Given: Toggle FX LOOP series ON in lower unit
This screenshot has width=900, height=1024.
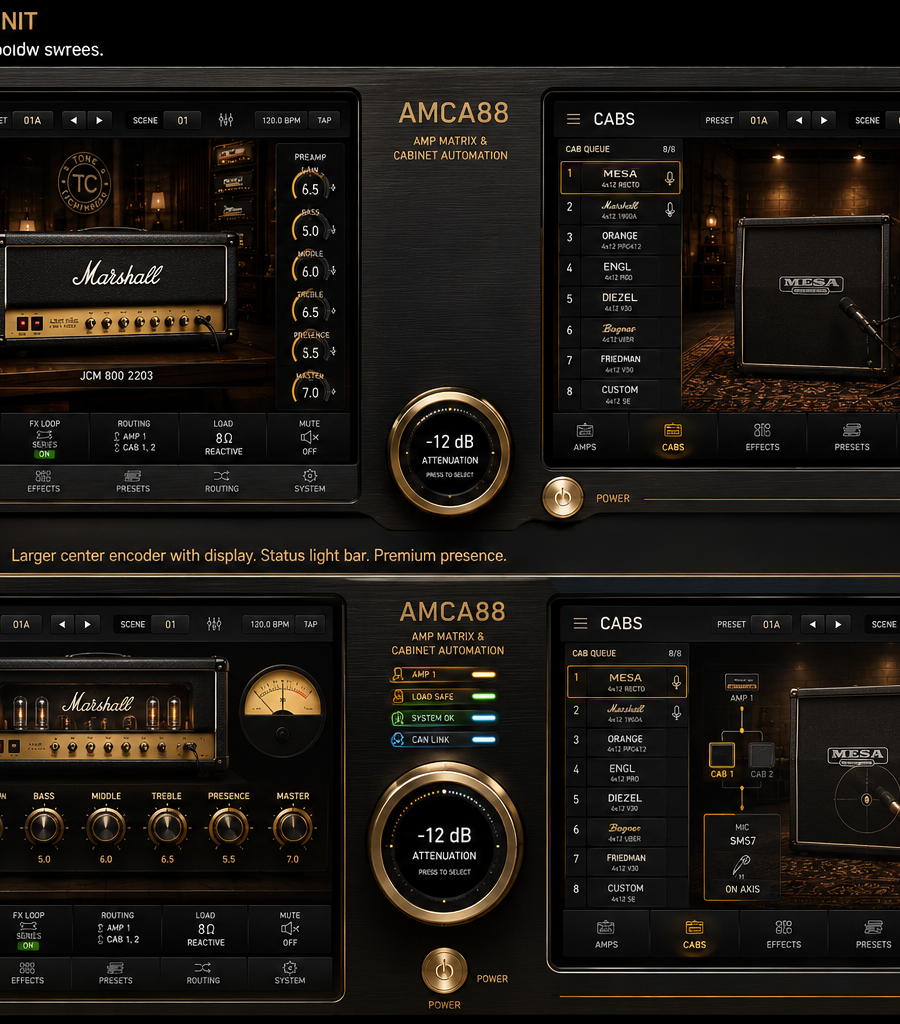Looking at the screenshot, I should tap(28, 930).
